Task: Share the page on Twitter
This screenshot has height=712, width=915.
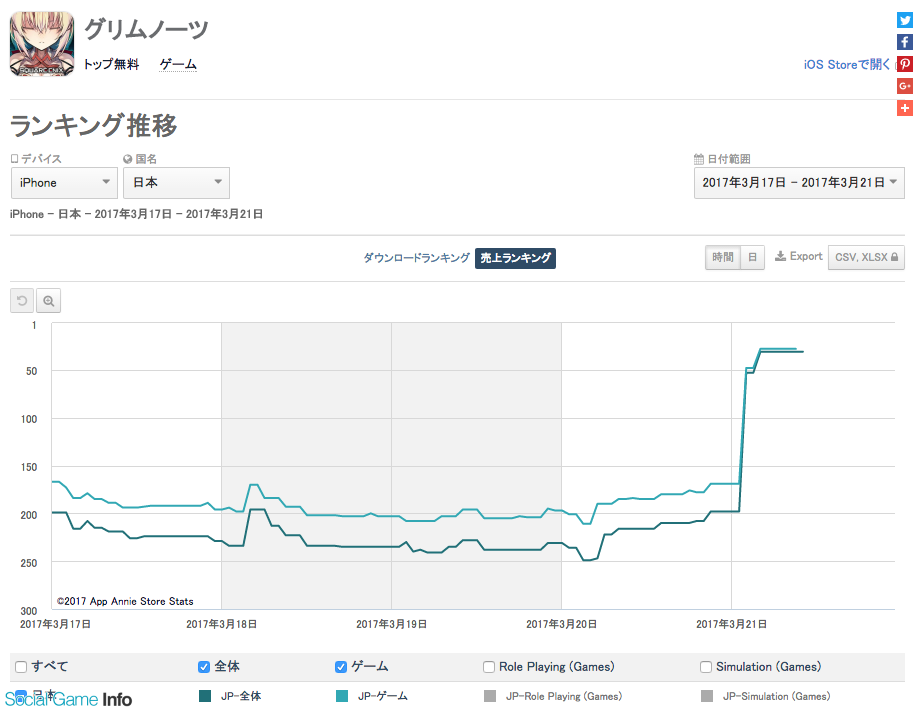Action: 904,20
